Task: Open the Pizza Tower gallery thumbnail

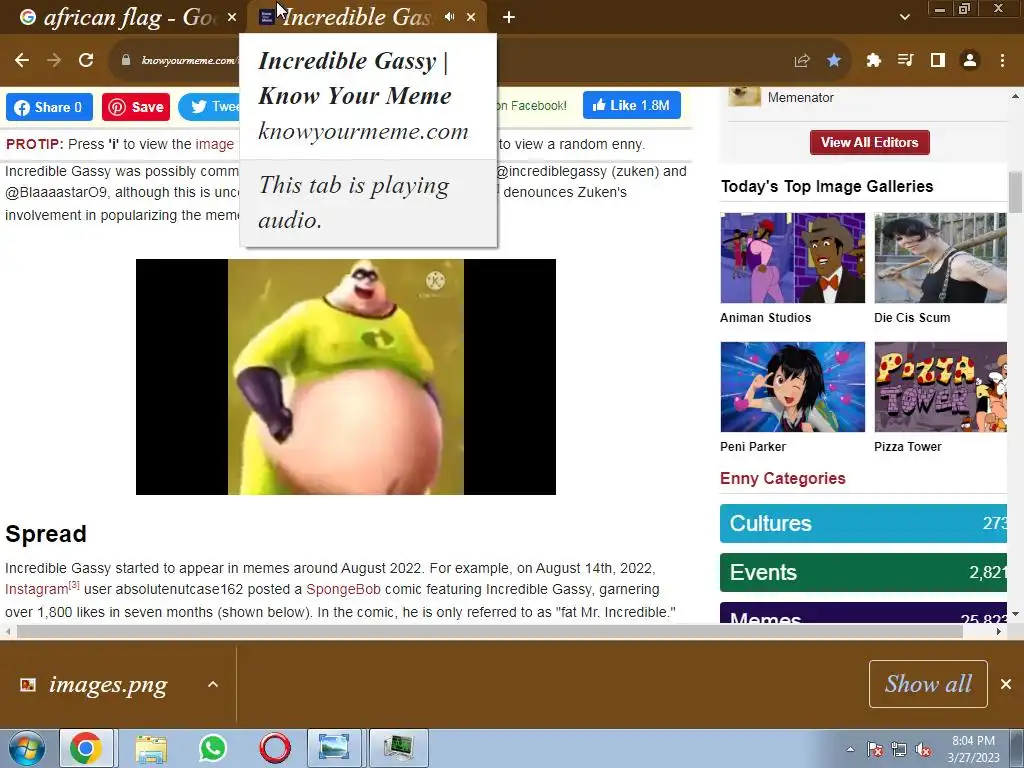Action: pos(940,387)
